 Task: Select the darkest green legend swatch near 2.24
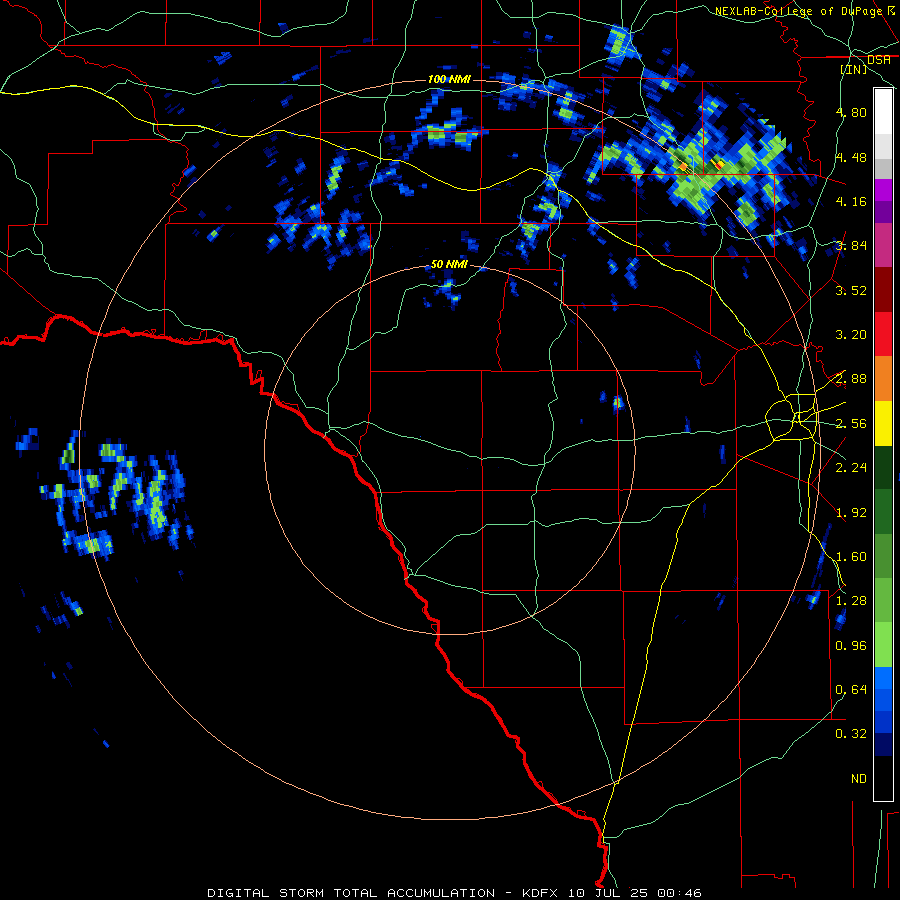tap(883, 467)
